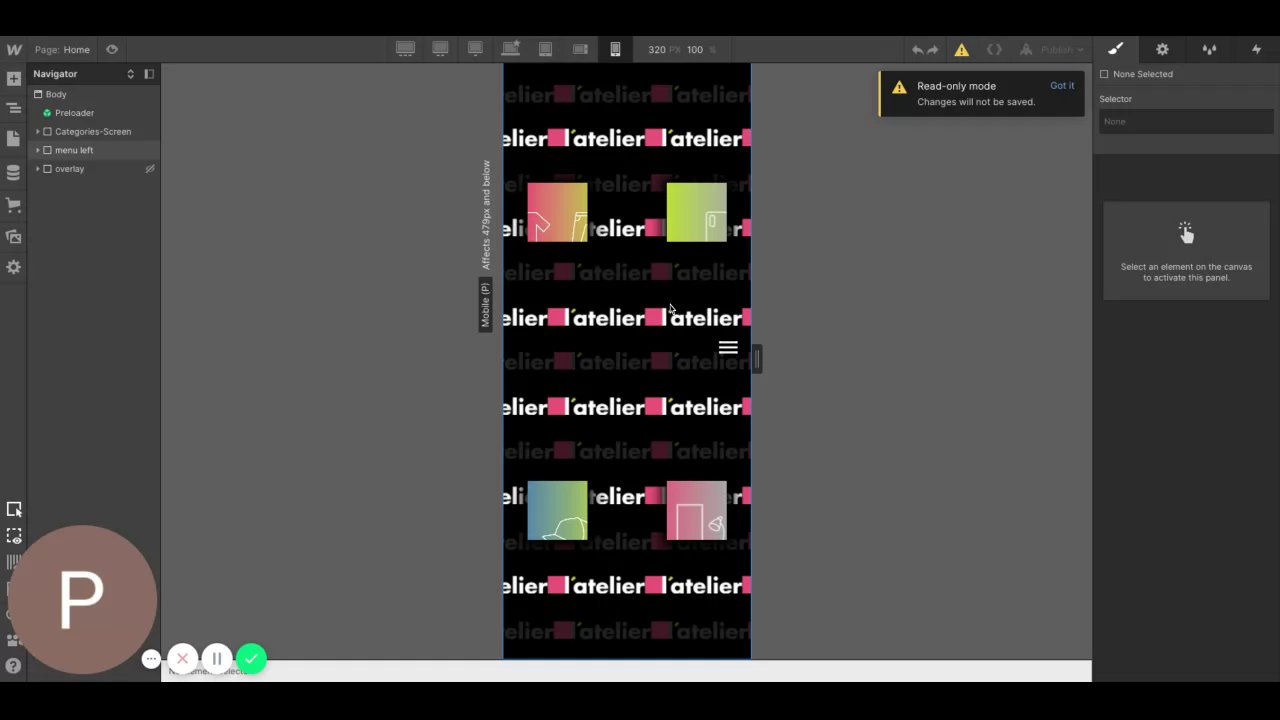Open the CMS Collections panel
This screenshot has height=720, width=1280.
14,173
